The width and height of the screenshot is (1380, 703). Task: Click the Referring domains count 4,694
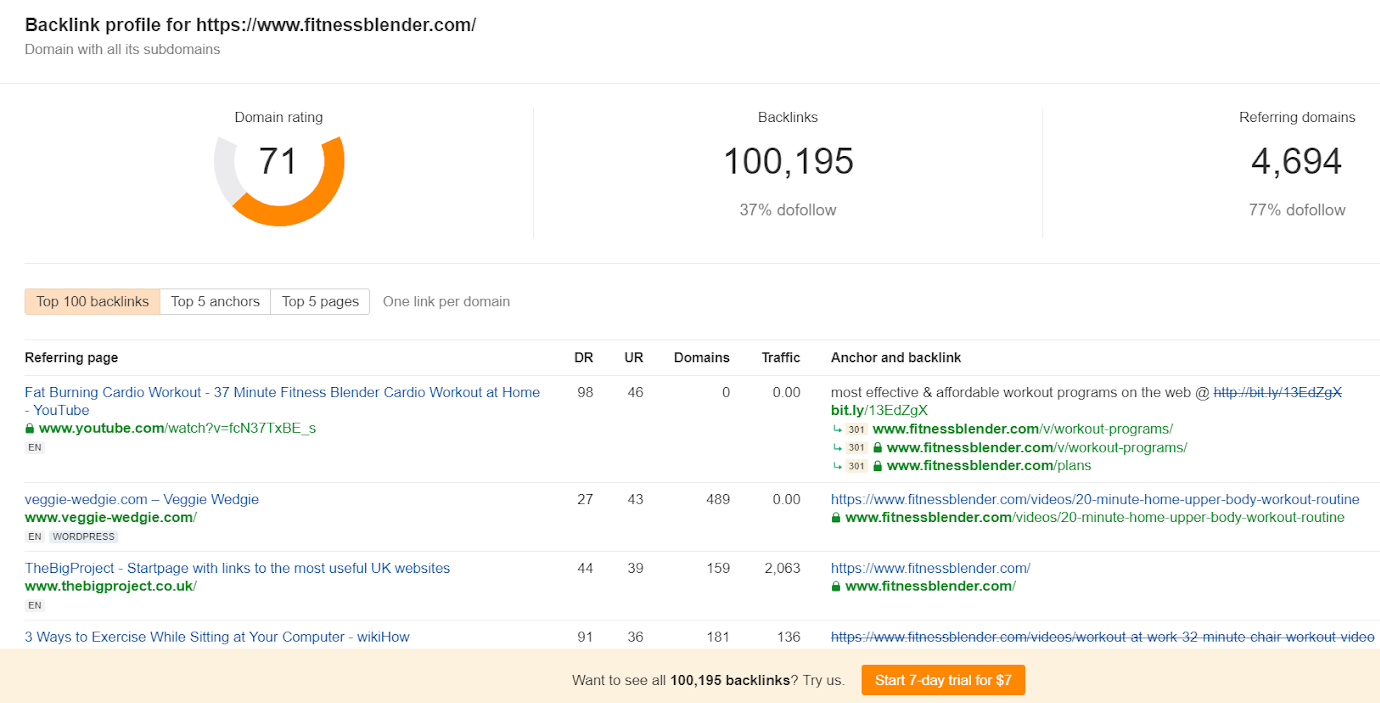click(1297, 161)
